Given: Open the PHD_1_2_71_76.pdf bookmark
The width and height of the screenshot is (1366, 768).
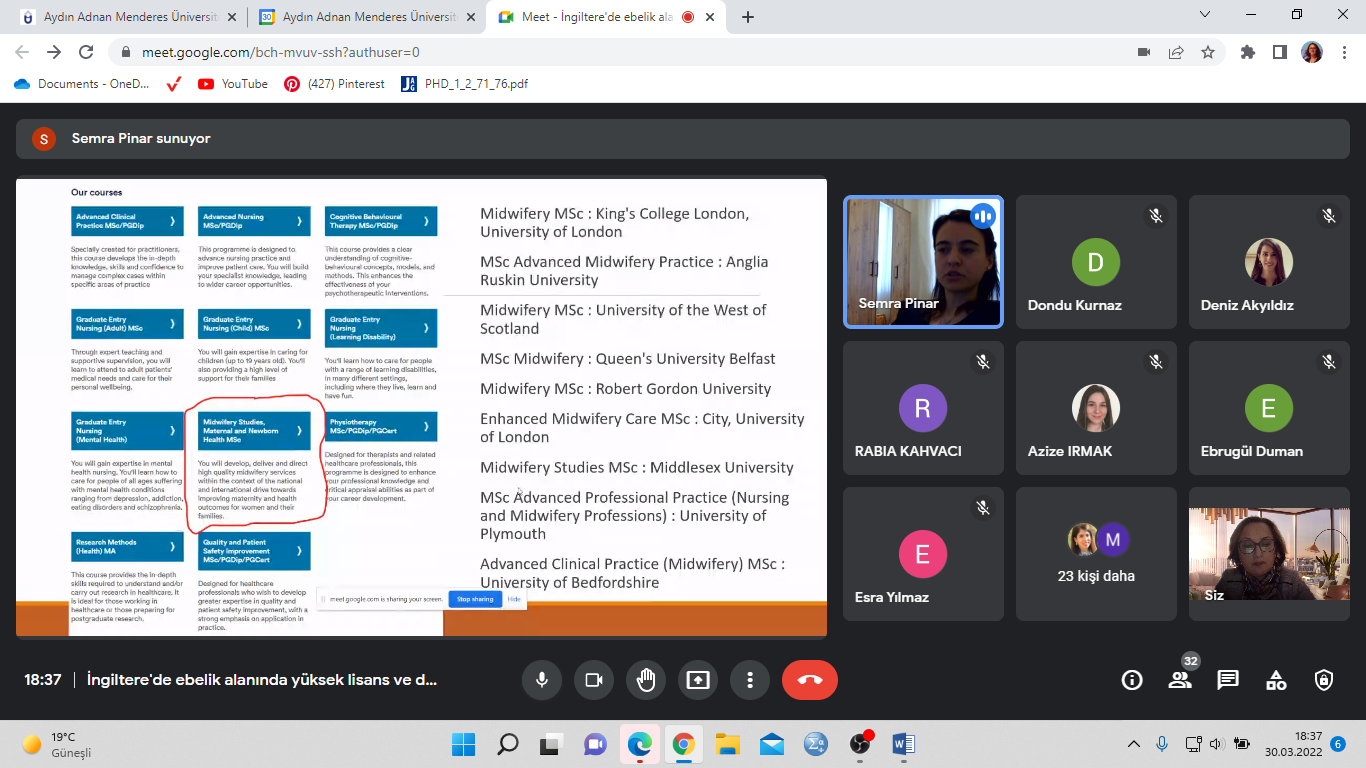Looking at the screenshot, I should [x=464, y=84].
